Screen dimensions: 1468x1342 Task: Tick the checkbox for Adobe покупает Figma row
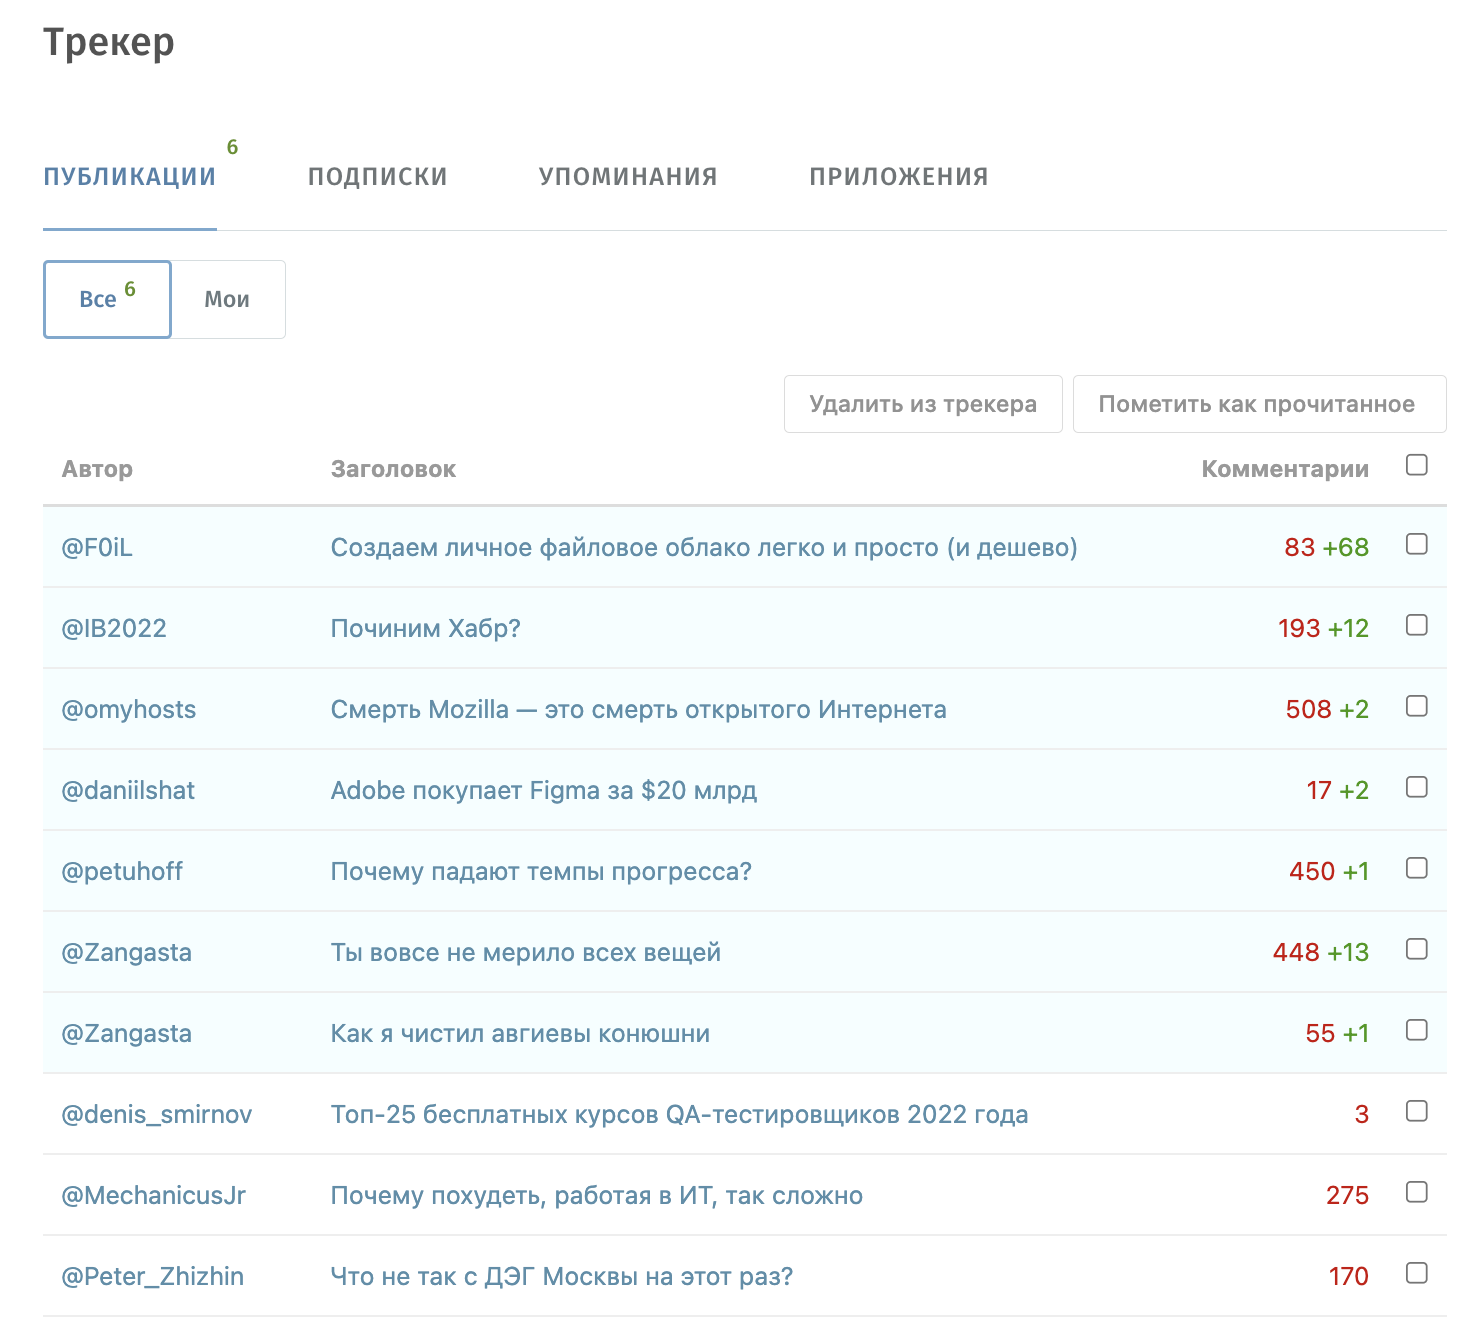point(1416,787)
